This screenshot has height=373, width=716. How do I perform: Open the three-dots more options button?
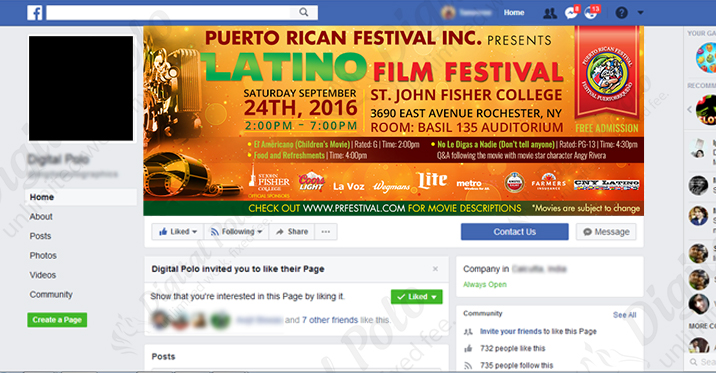[x=326, y=232]
